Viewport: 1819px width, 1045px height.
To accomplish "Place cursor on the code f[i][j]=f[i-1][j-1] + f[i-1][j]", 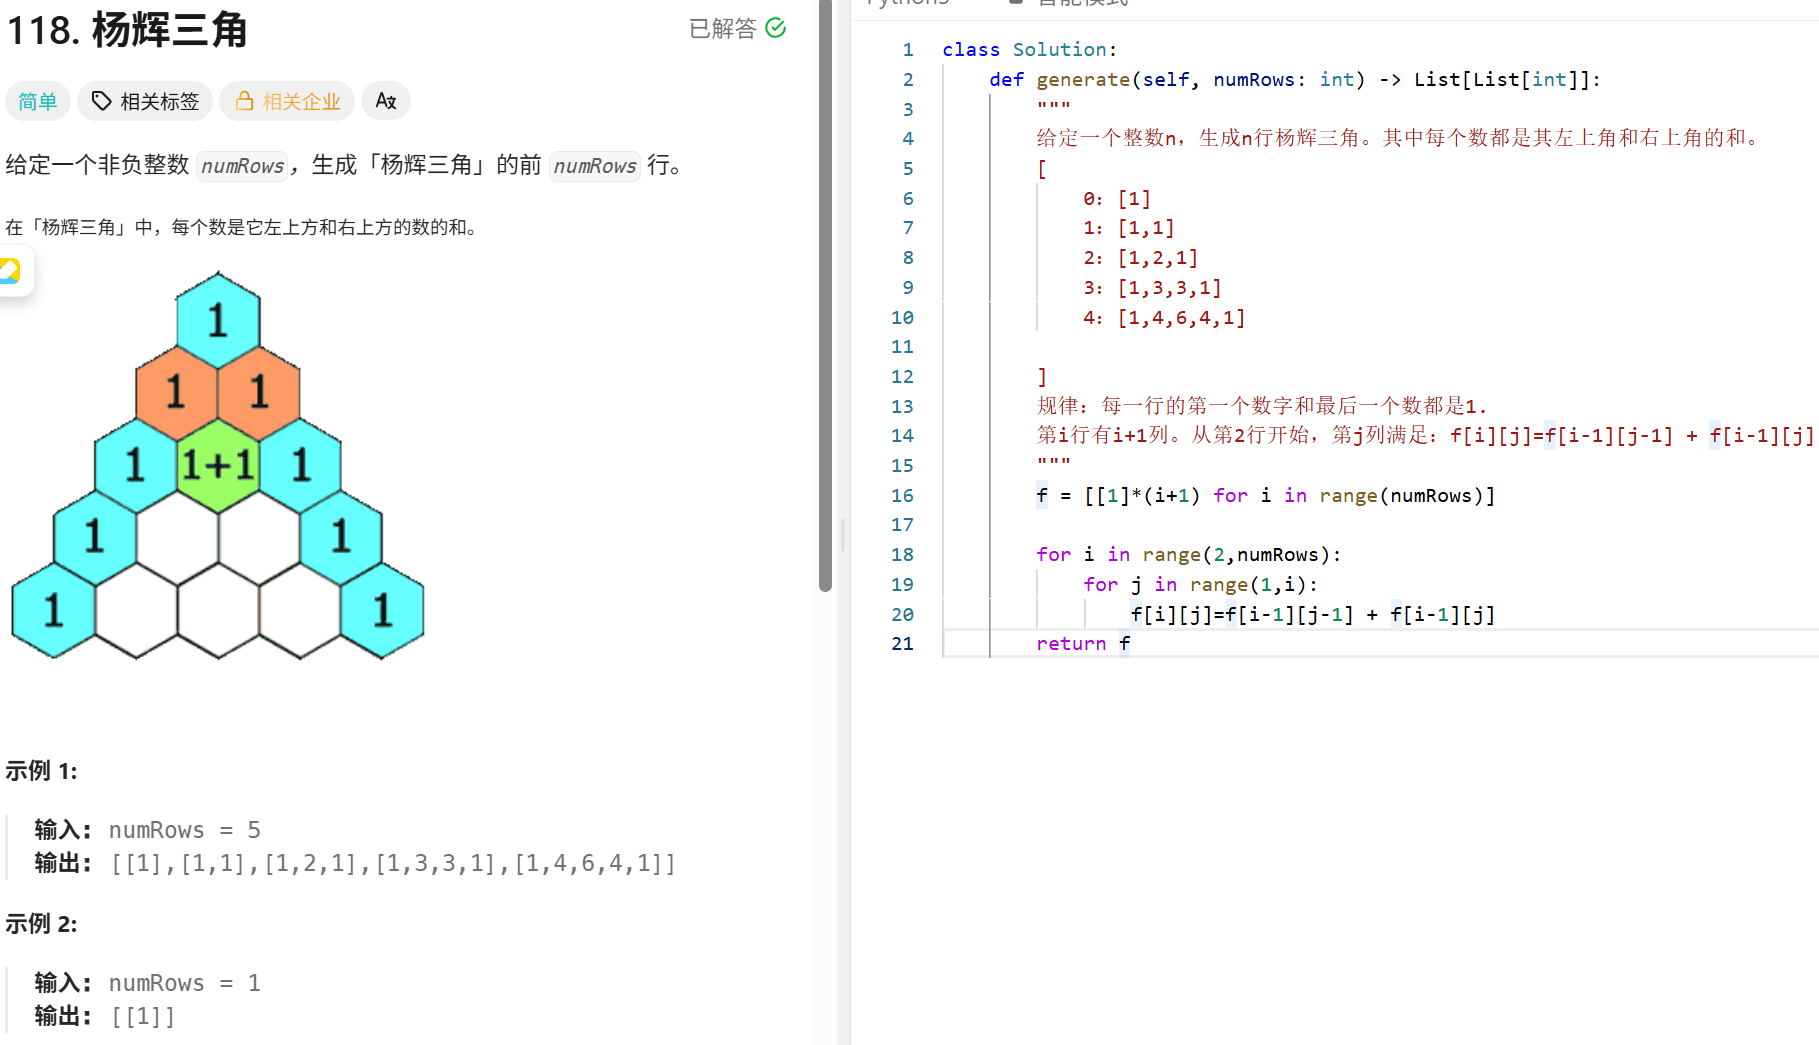I will pyautogui.click(x=1313, y=614).
